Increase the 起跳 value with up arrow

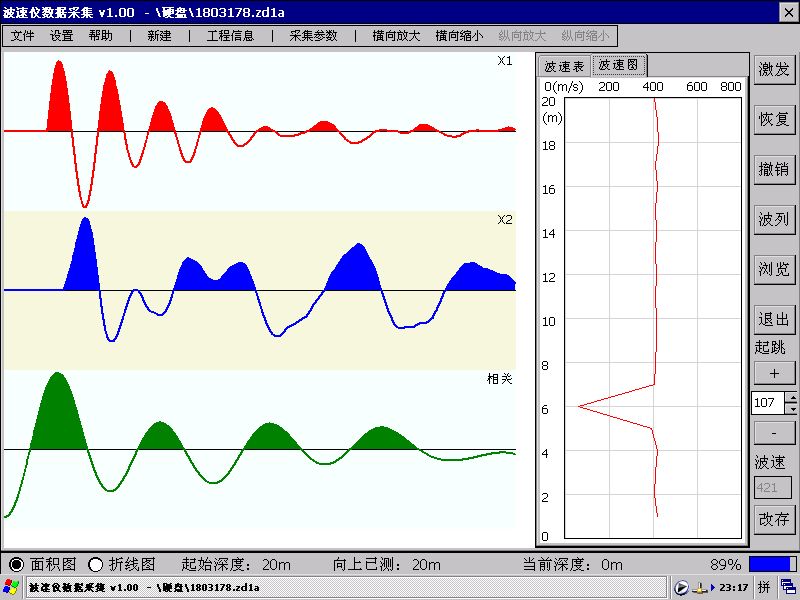tap(792, 398)
